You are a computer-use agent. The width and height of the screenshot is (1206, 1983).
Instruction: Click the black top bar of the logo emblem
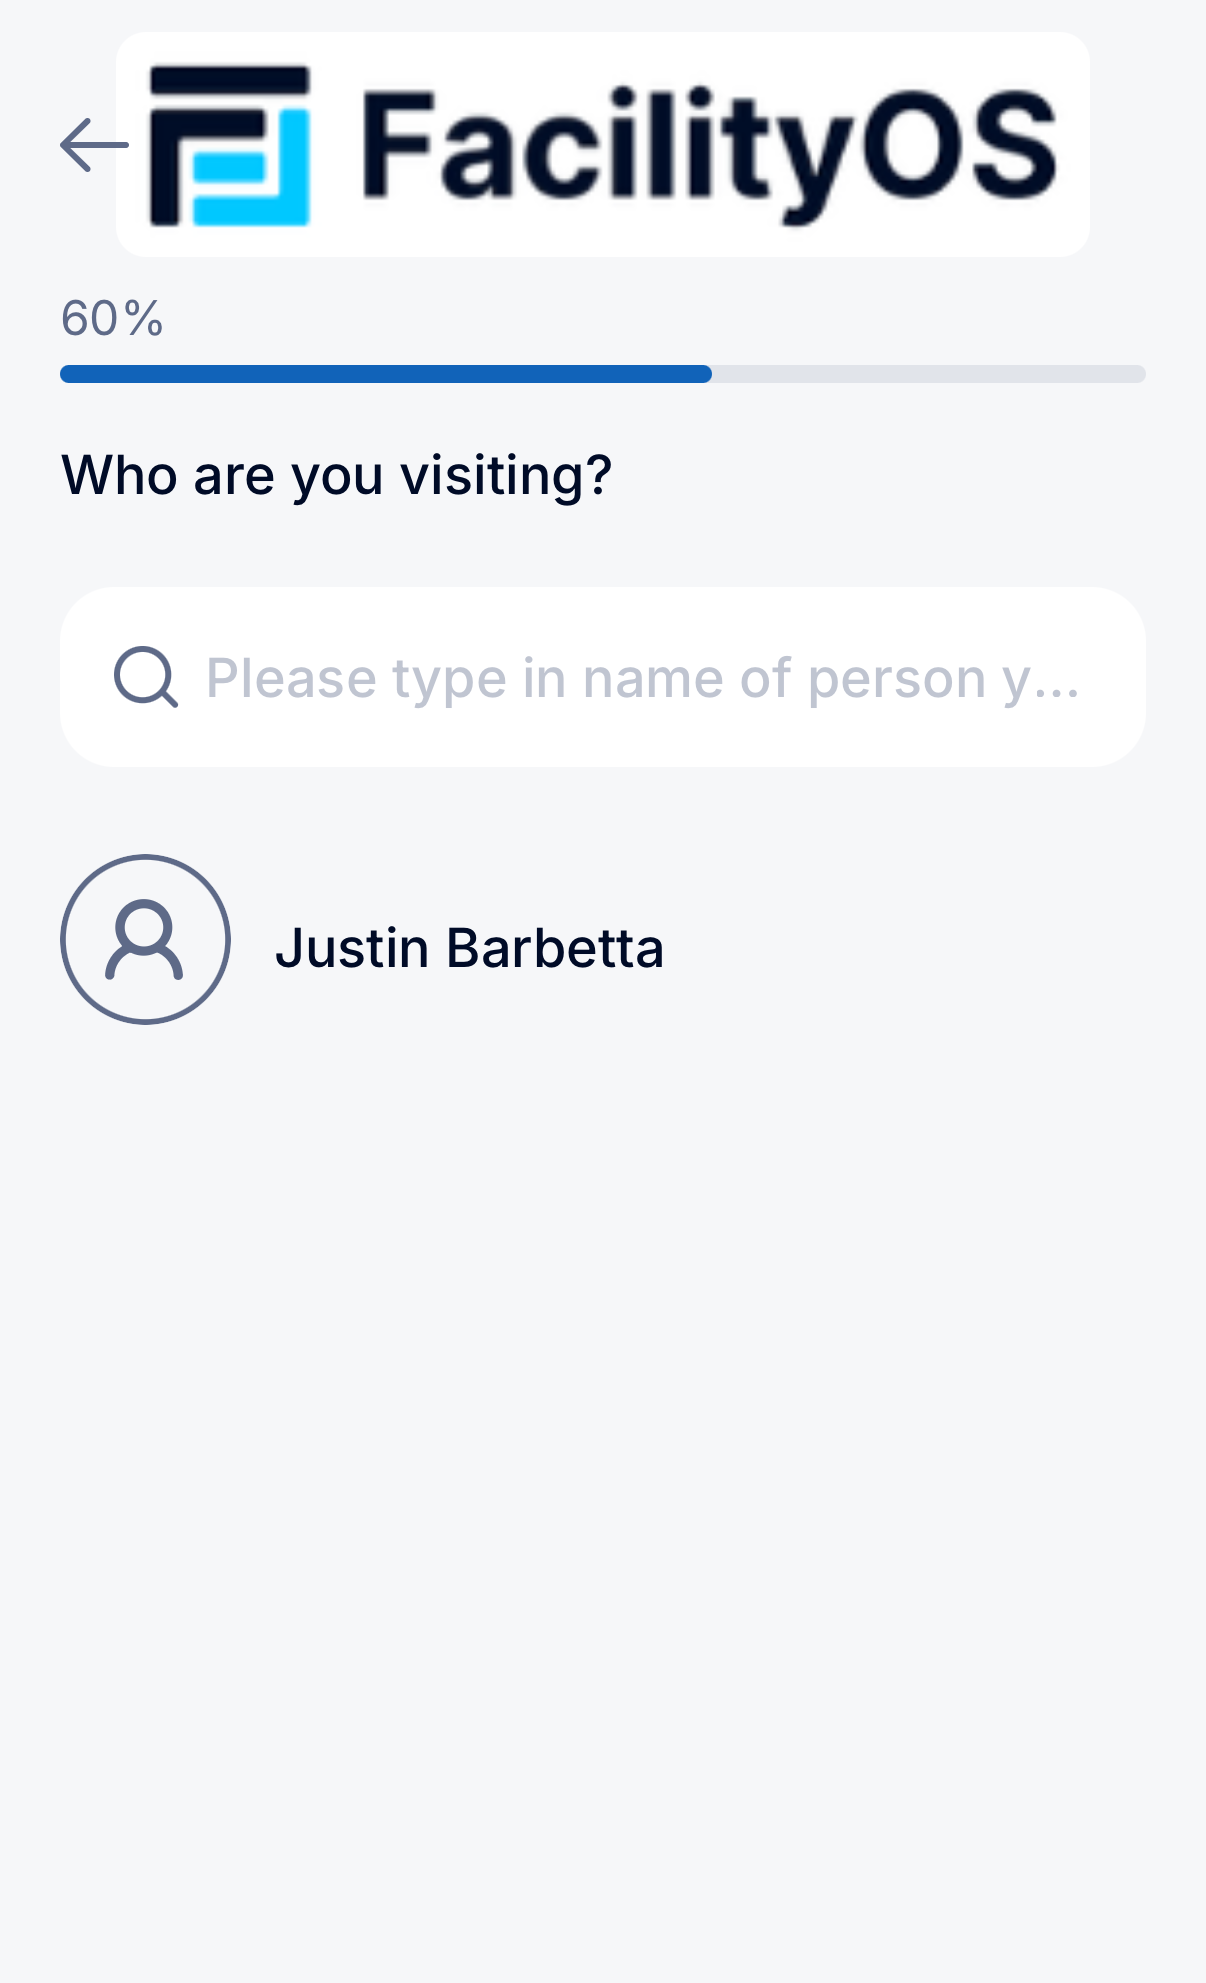coord(230,82)
